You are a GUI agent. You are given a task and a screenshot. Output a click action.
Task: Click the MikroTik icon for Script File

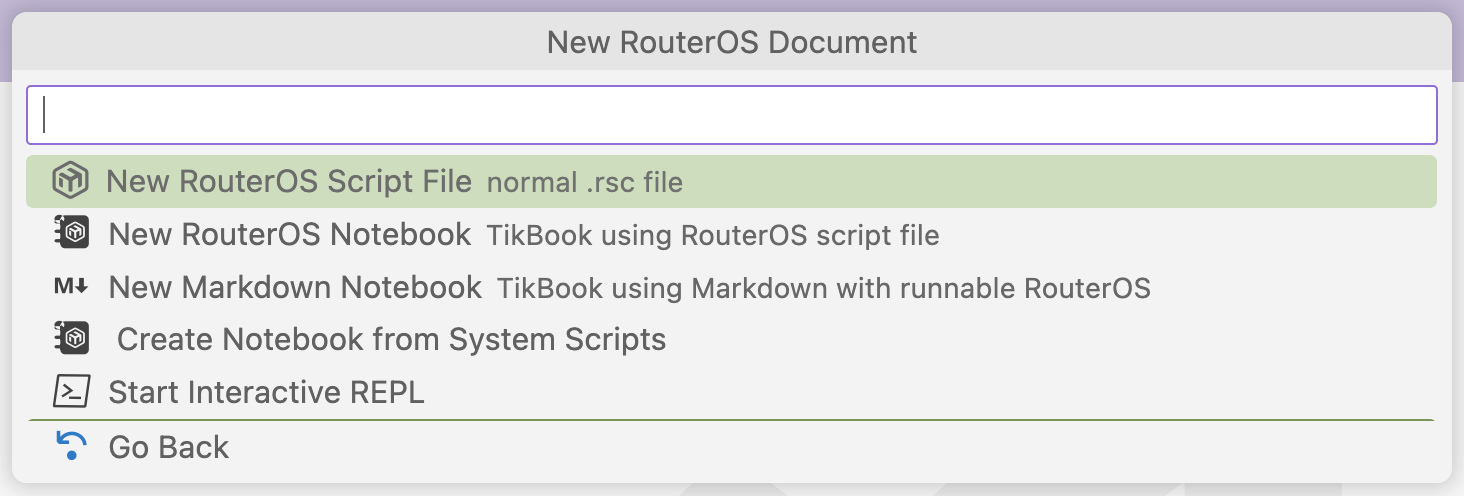71,181
